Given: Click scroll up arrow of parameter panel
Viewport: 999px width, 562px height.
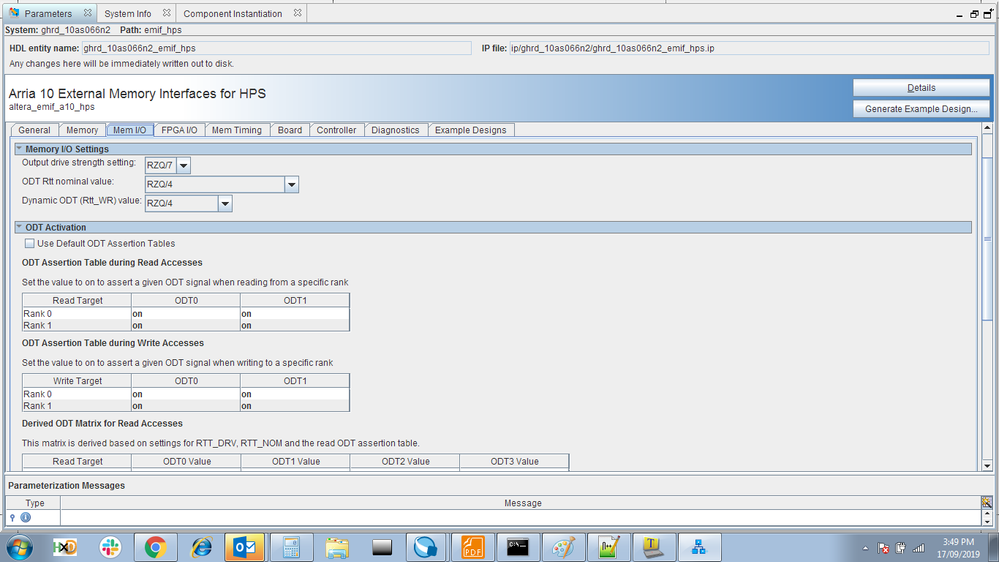Looking at the screenshot, I should point(987,128).
